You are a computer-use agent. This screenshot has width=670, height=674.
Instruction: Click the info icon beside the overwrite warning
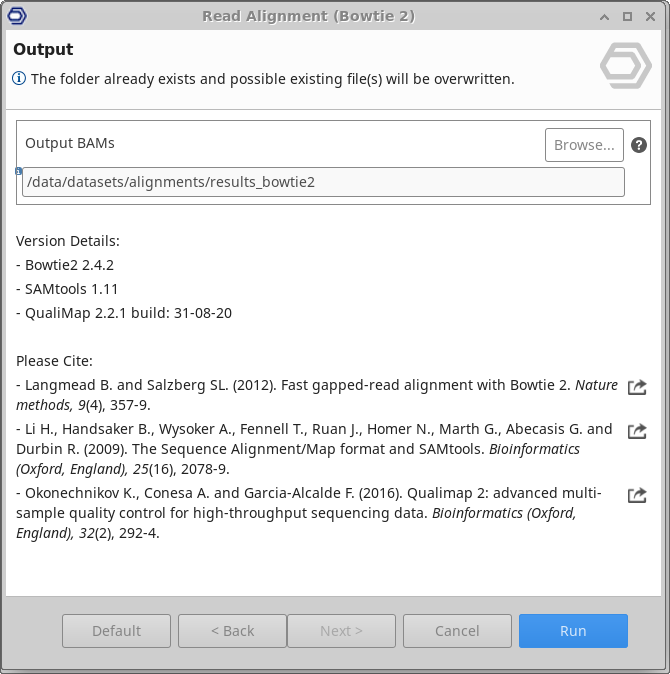pyautogui.click(x=19, y=79)
